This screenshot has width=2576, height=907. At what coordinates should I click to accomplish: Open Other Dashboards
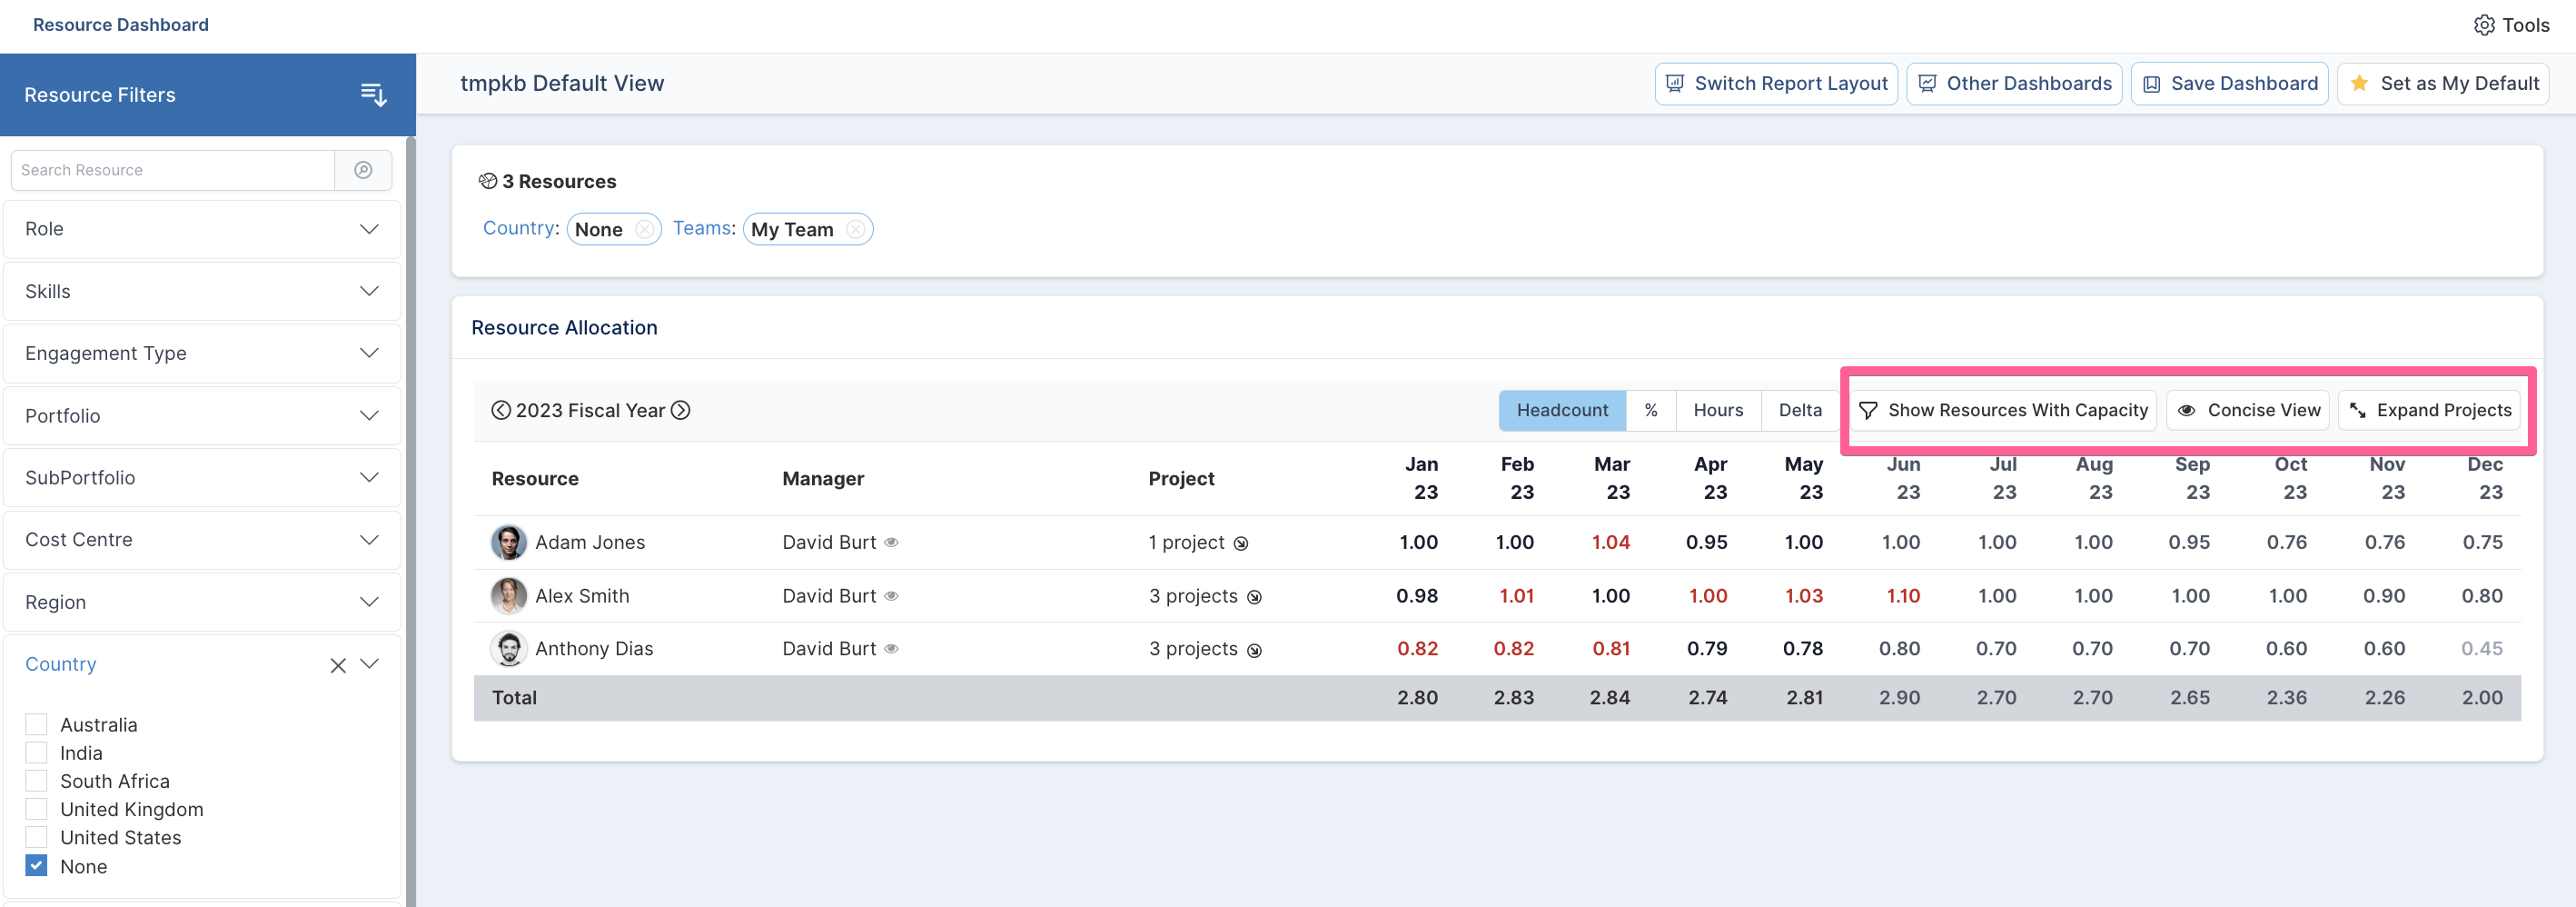2014,84
